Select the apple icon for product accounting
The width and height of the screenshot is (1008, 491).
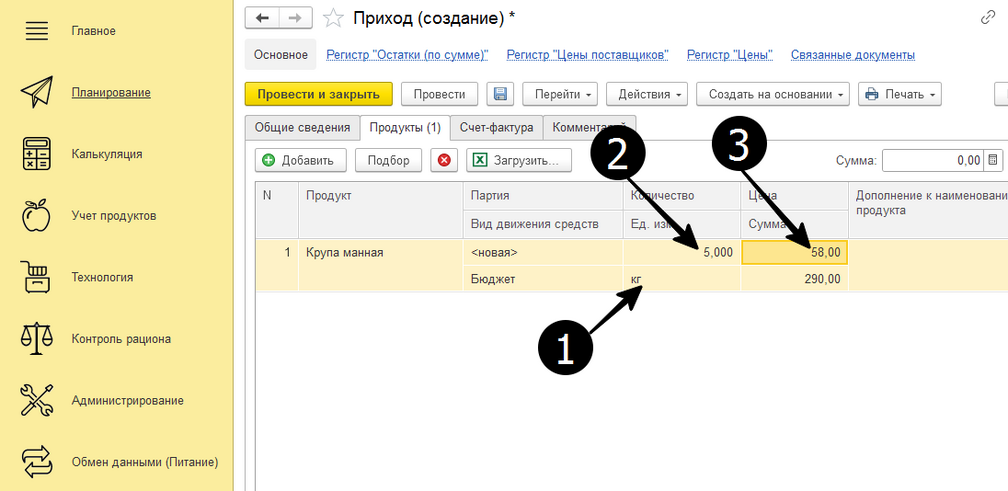[36, 216]
